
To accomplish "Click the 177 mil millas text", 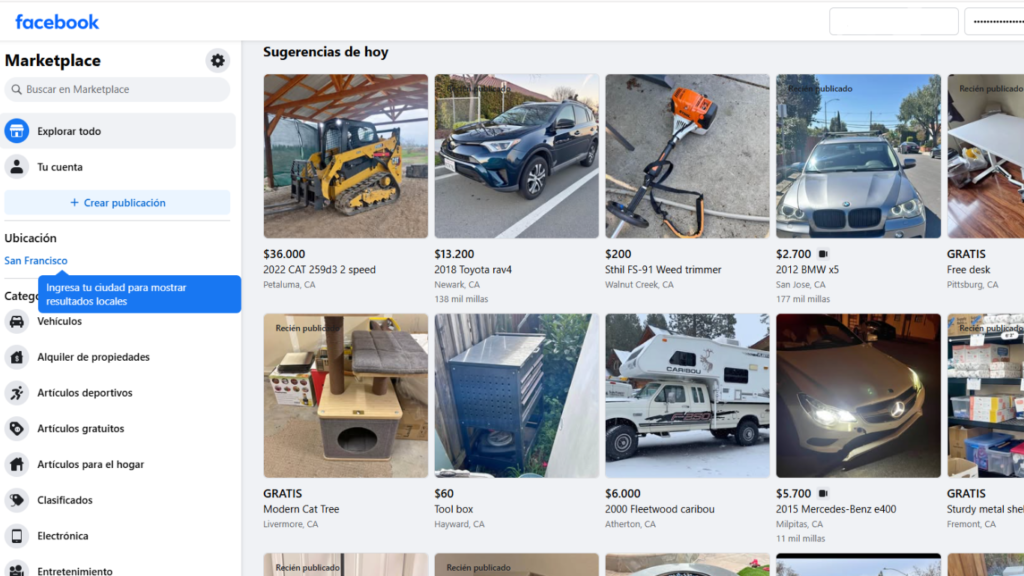I will [x=803, y=299].
